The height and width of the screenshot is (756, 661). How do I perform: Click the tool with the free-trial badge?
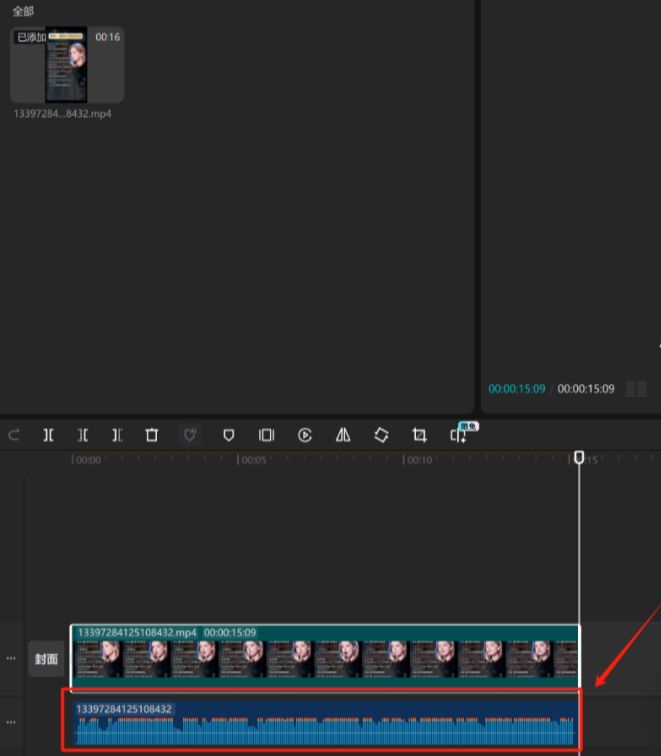[x=459, y=434]
